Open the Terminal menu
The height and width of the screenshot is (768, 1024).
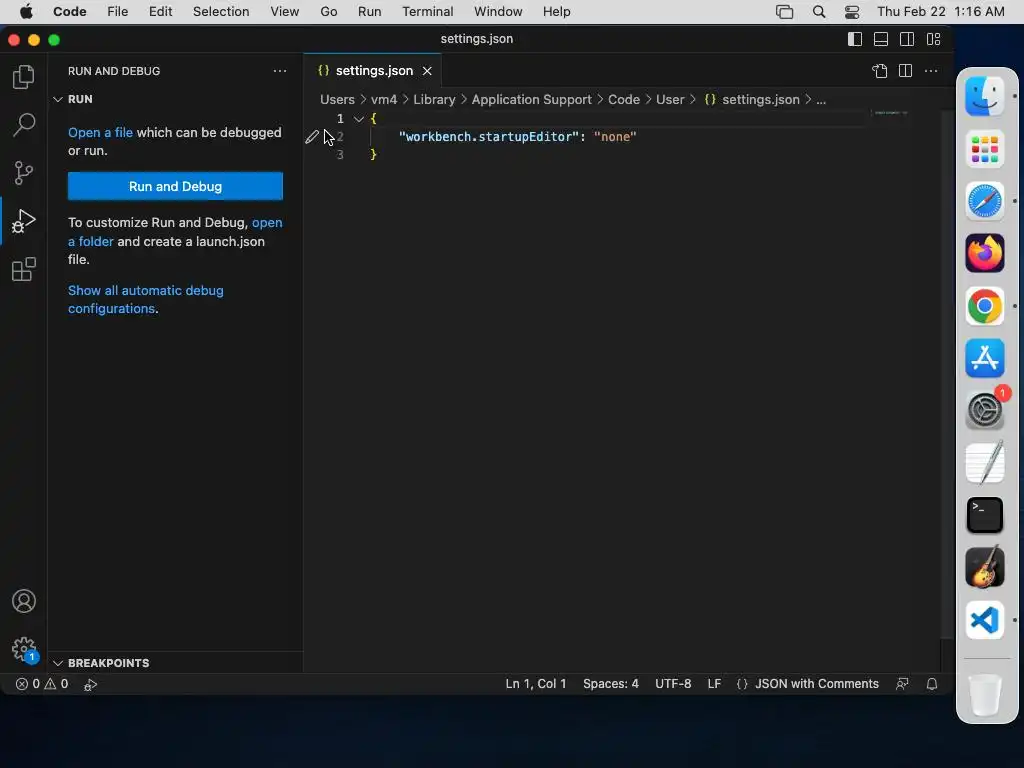[x=427, y=12]
